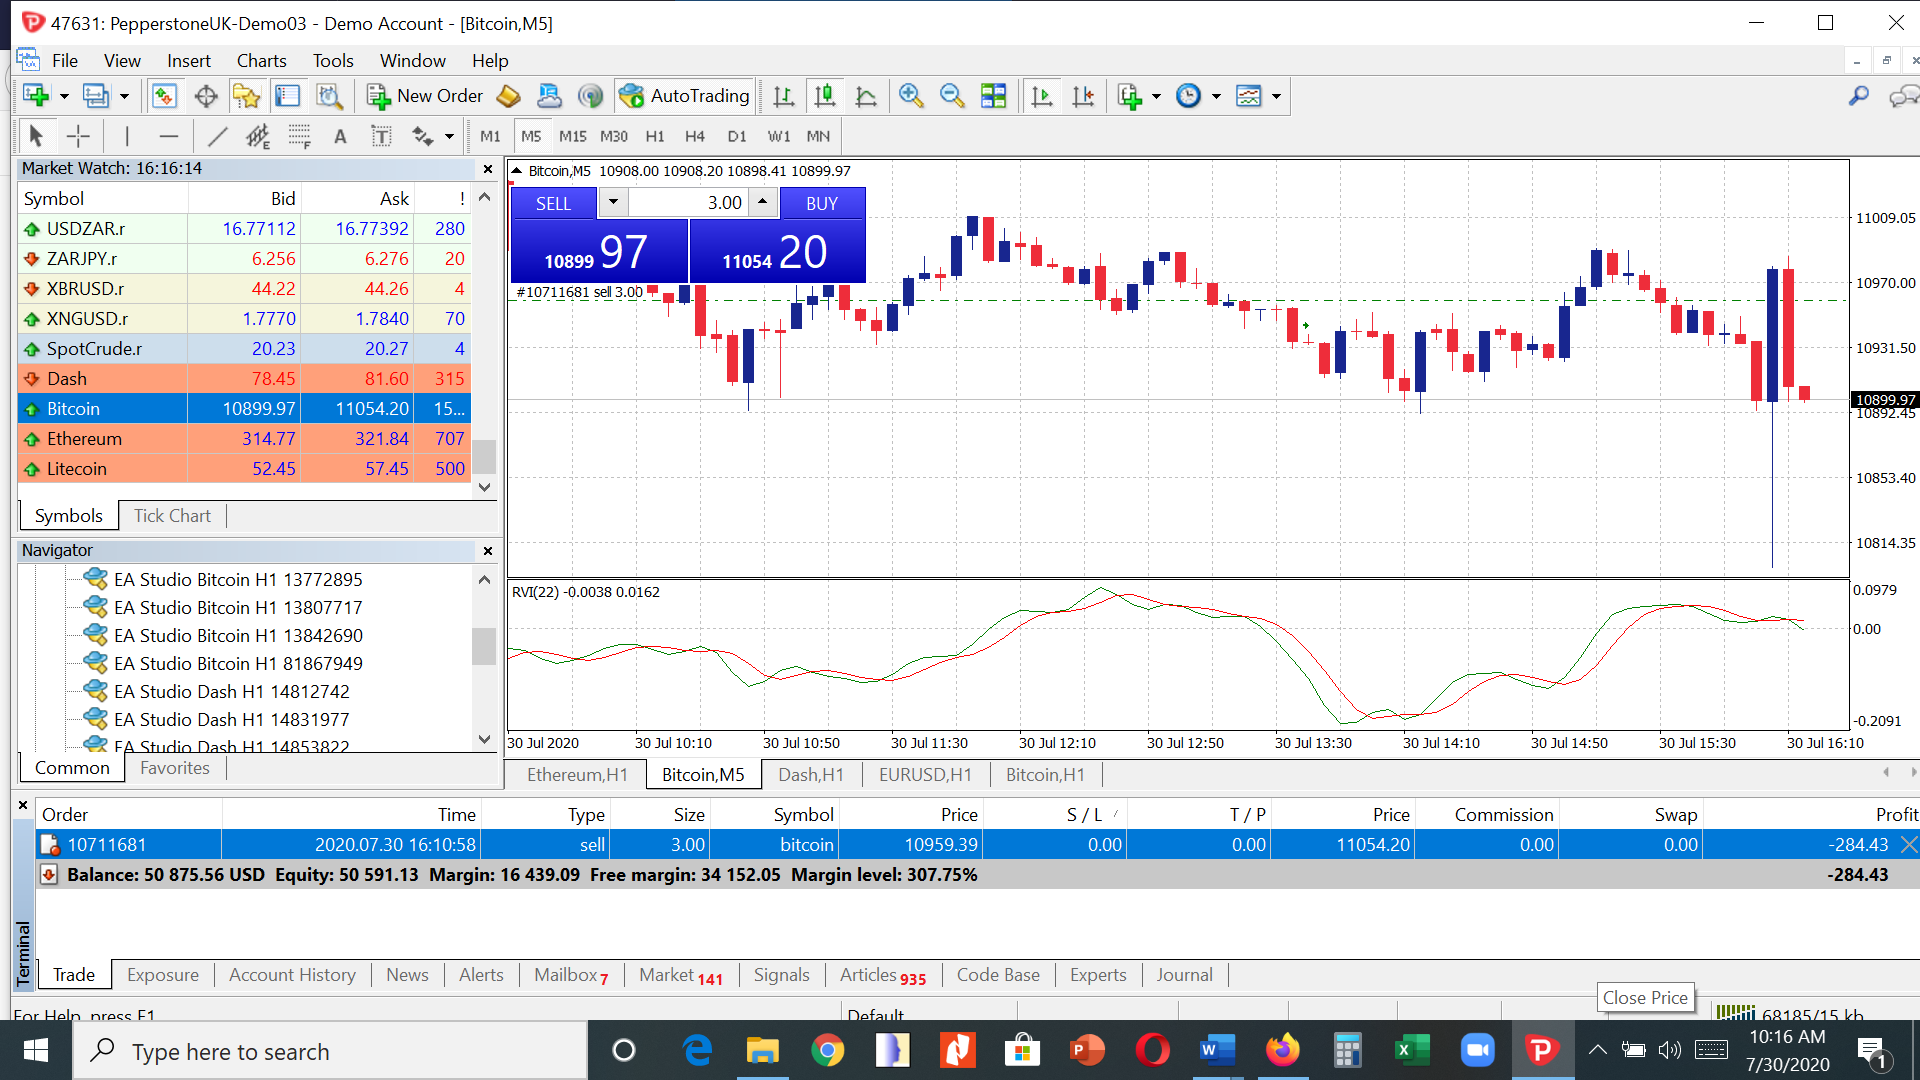Switch chart to bar chart icon
The height and width of the screenshot is (1080, 1920).
[783, 96]
